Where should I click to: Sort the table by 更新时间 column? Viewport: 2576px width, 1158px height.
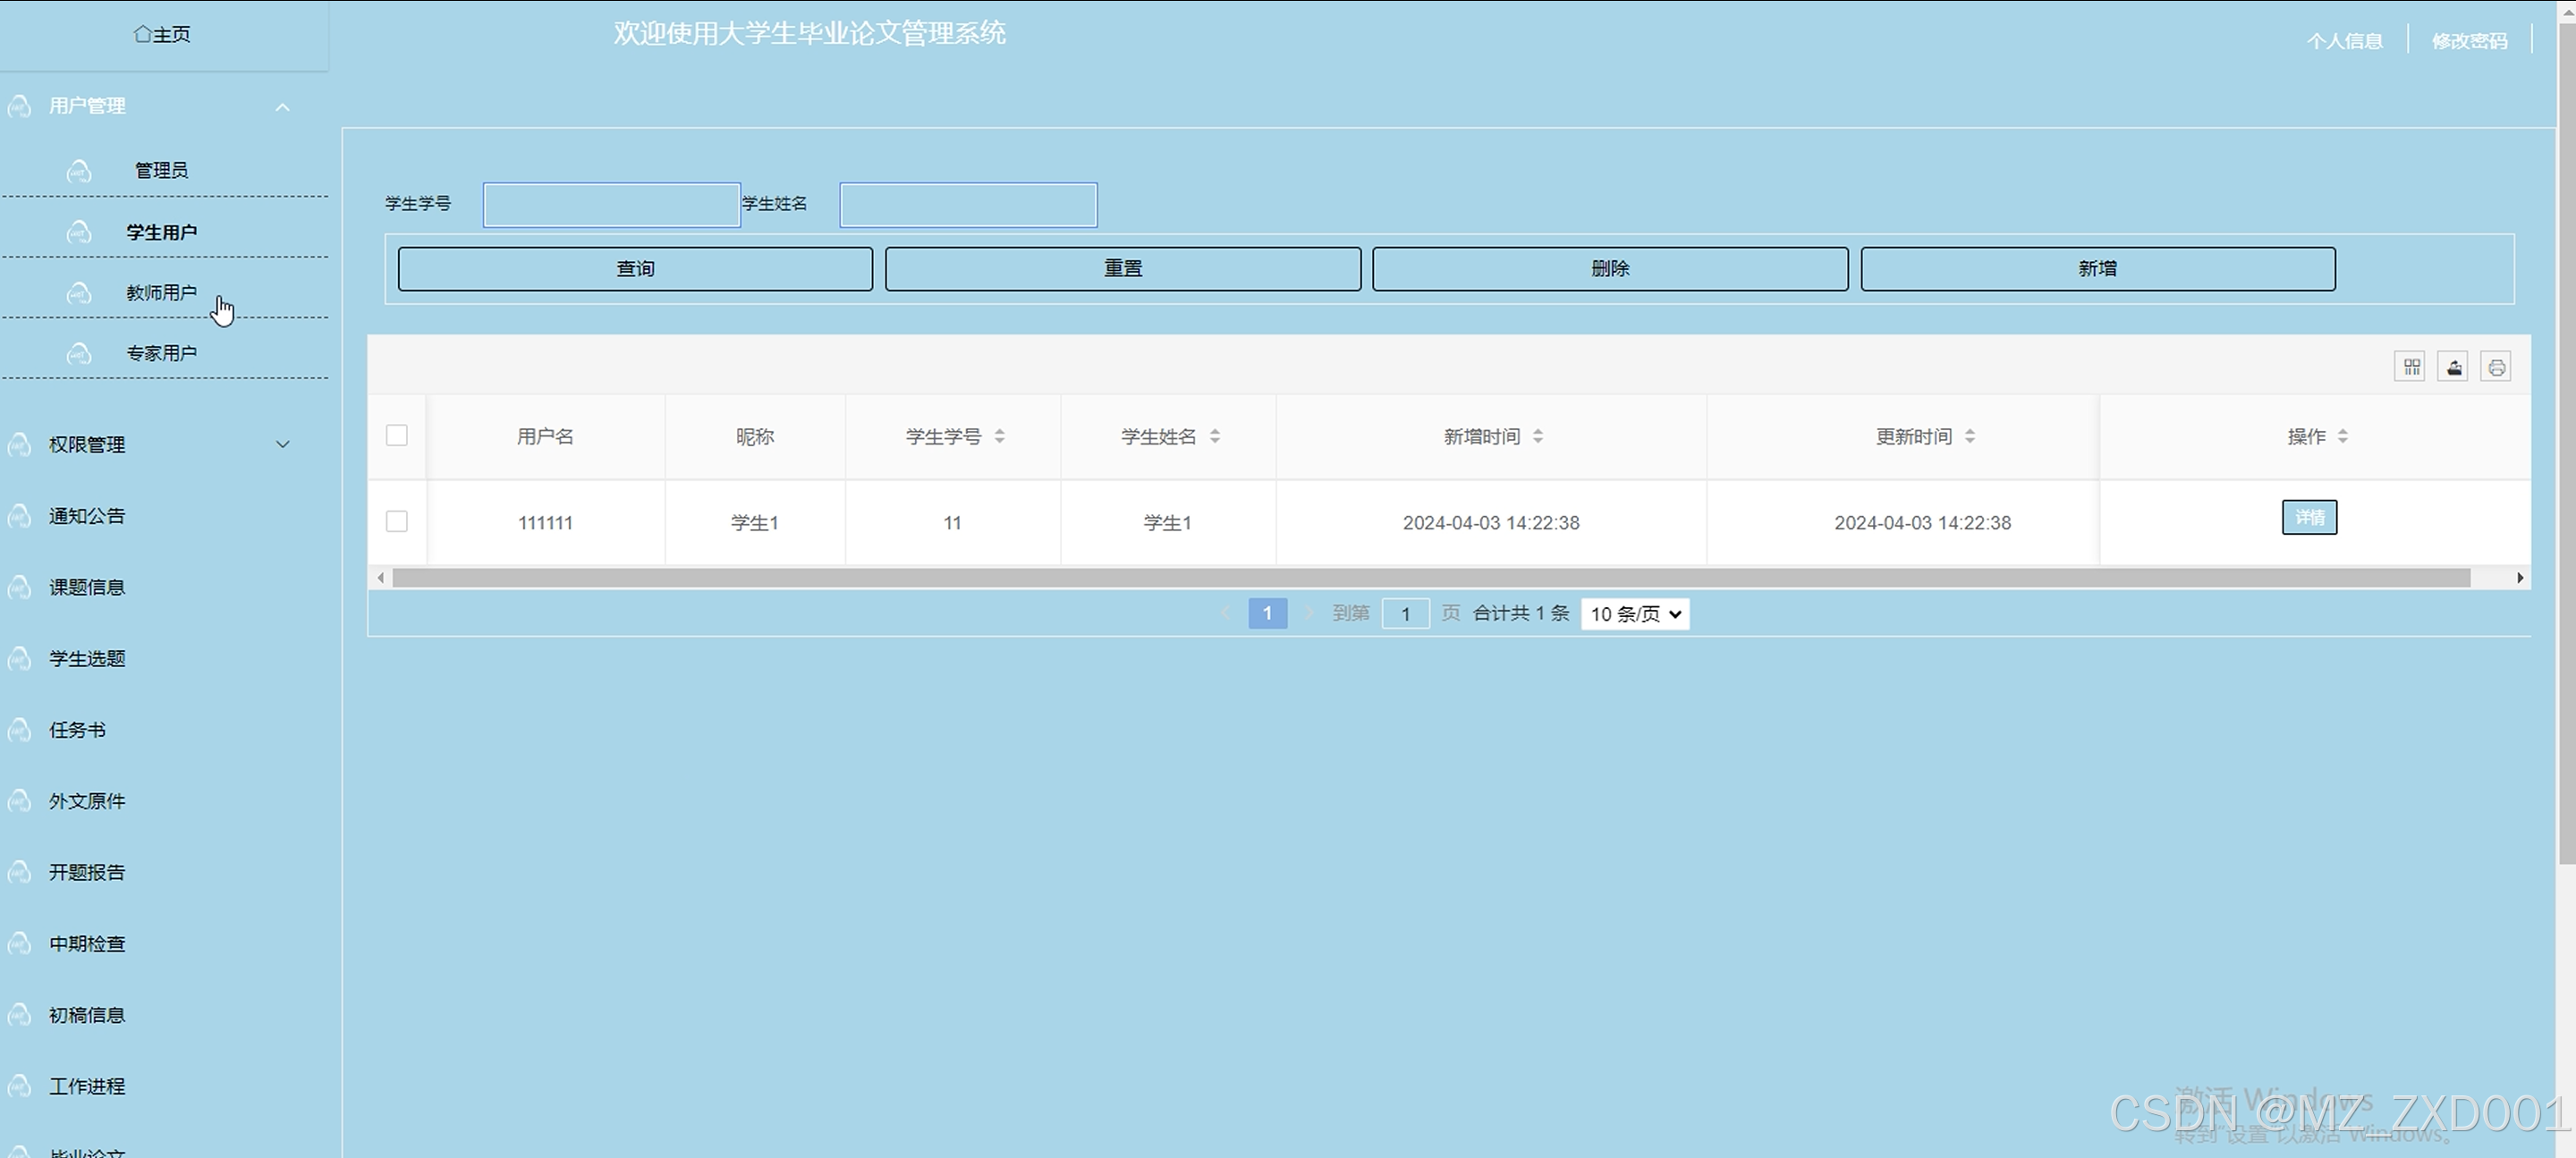click(1970, 436)
